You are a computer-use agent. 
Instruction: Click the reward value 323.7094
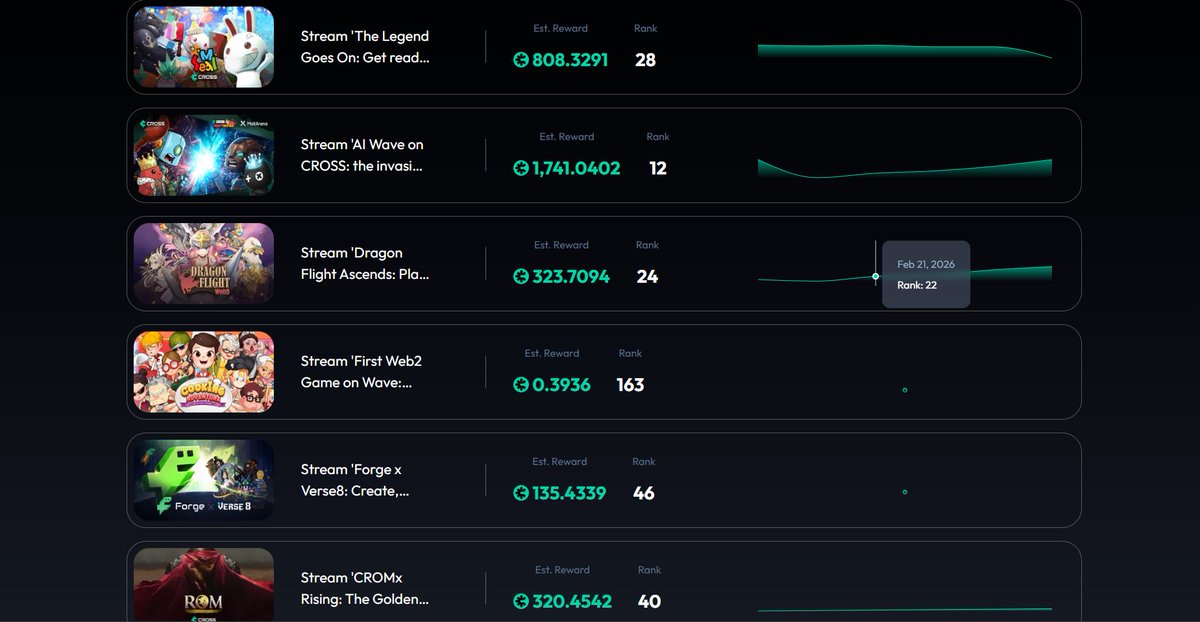pyautogui.click(x=571, y=277)
